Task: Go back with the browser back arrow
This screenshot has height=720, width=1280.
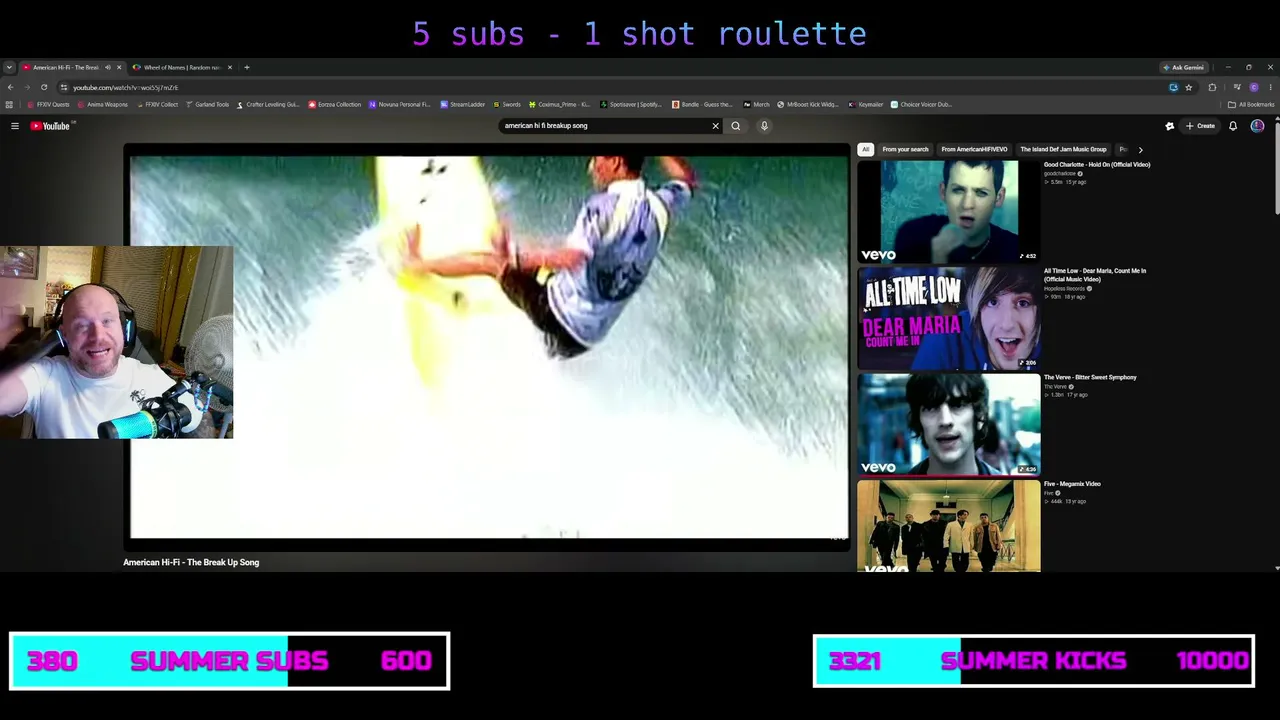Action: pos(10,87)
